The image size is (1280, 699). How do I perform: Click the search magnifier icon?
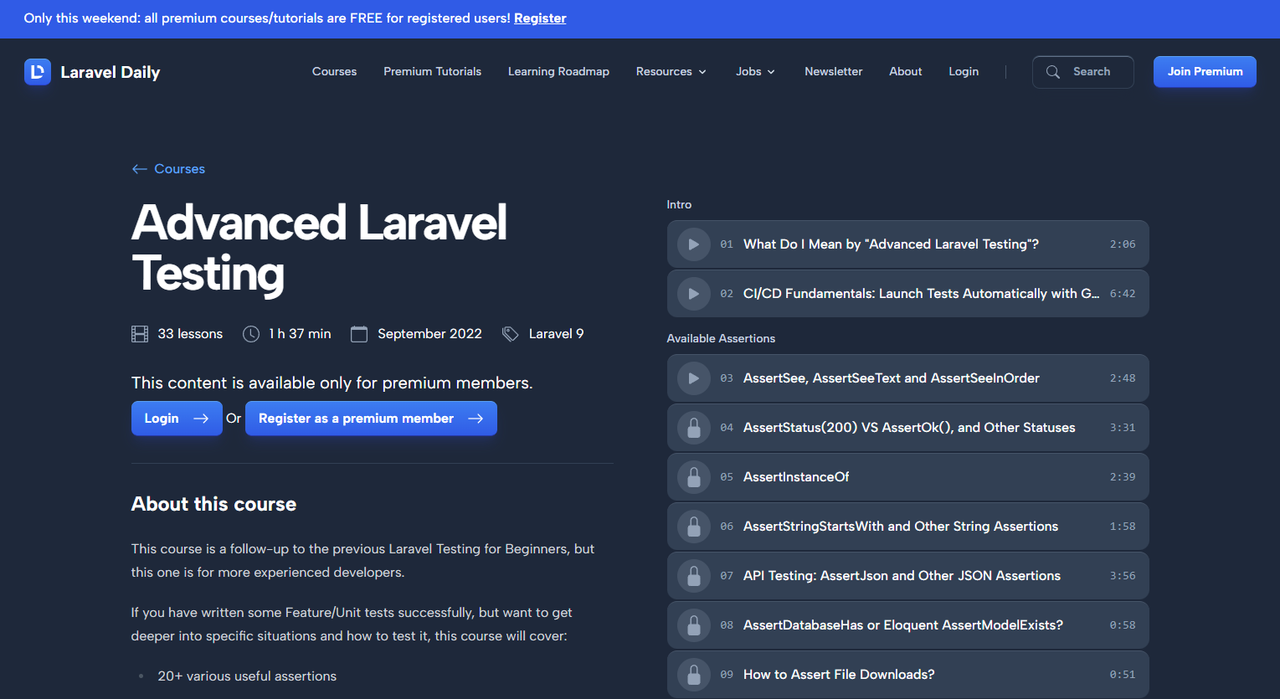click(x=1053, y=72)
